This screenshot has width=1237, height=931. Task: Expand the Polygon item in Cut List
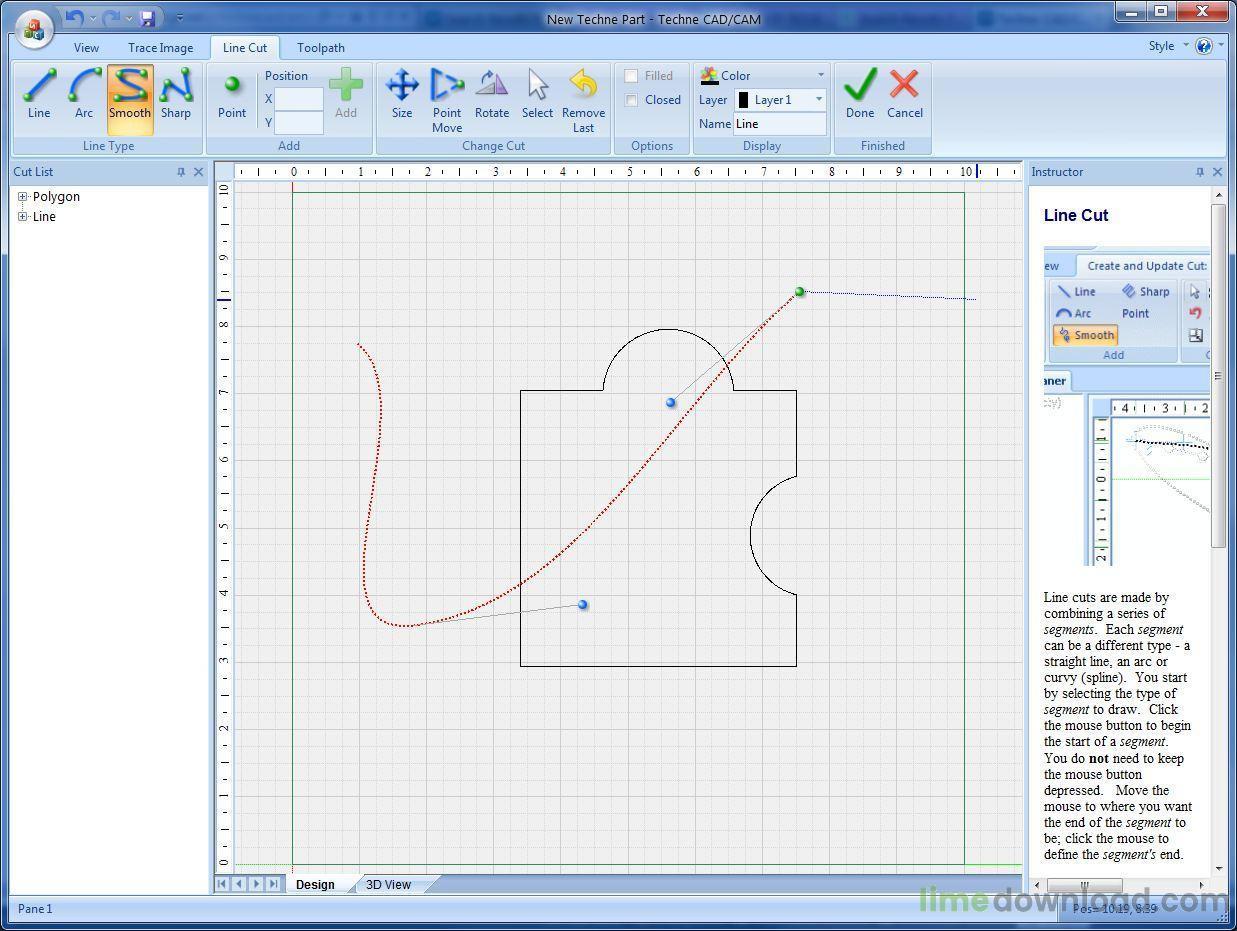pyautogui.click(x=22, y=196)
